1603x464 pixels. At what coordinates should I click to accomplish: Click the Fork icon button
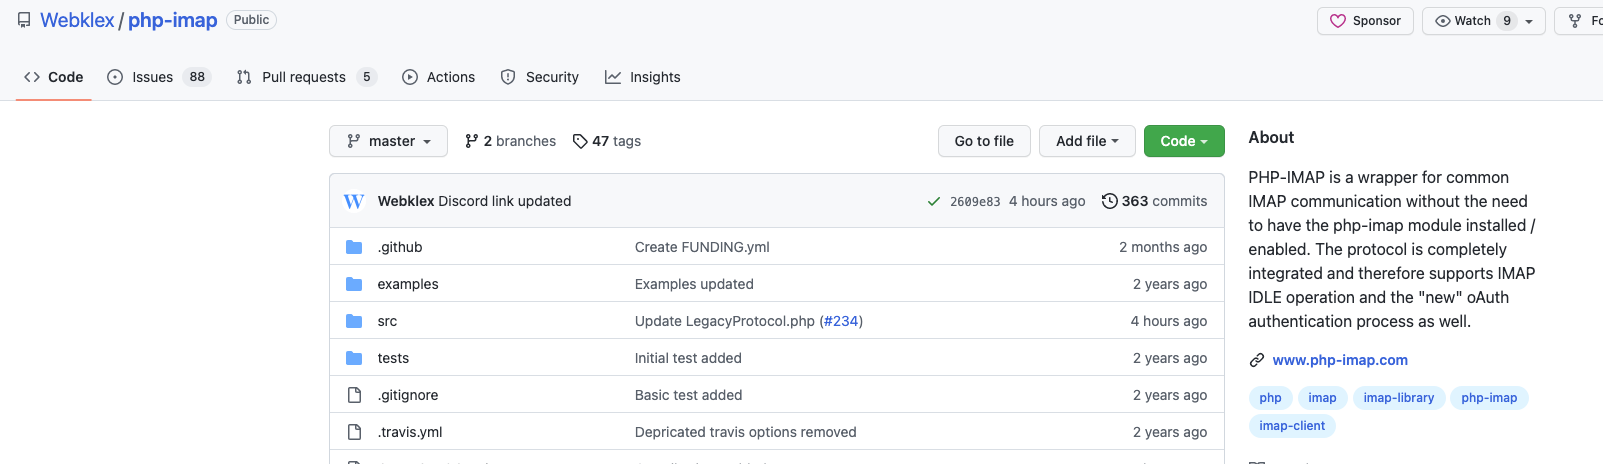point(1580,21)
